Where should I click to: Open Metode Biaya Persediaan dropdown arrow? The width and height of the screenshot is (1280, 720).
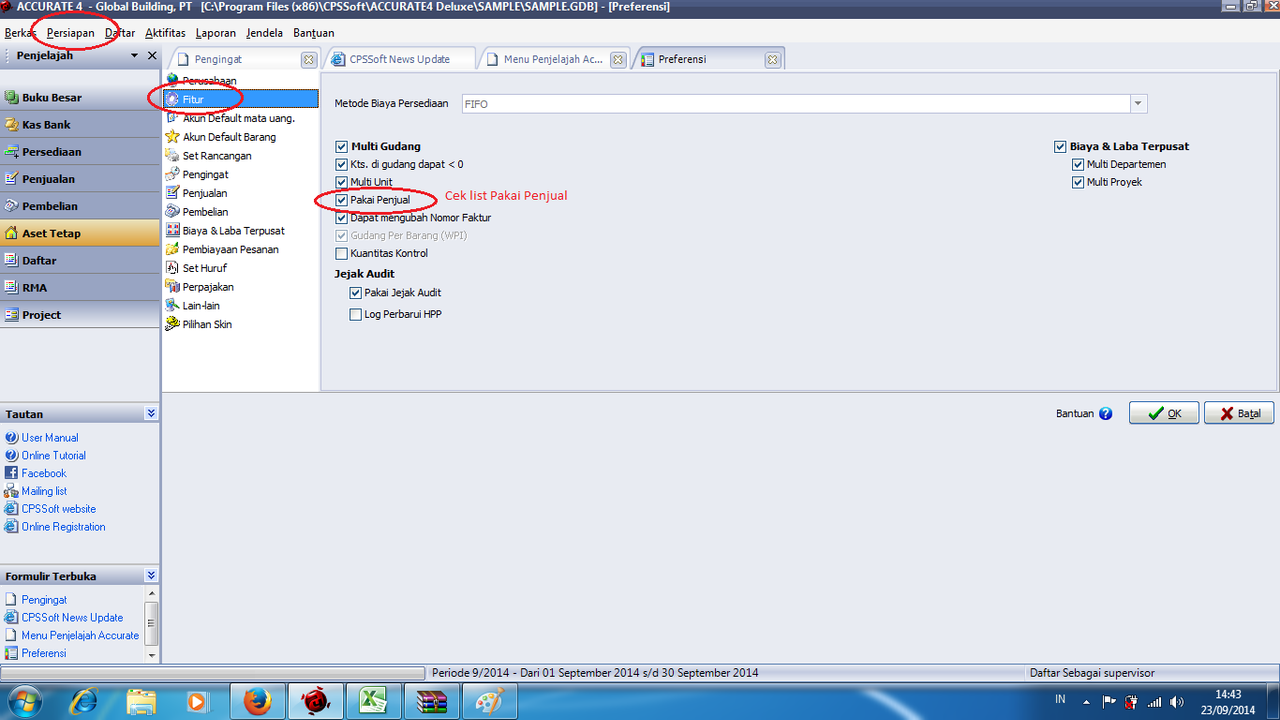pos(1138,104)
